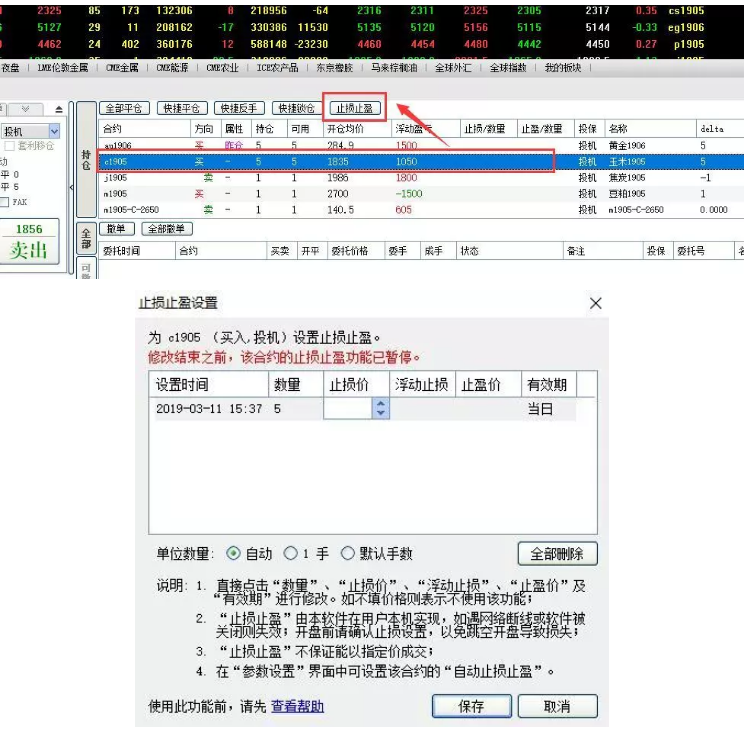The image size is (745, 741).
Task: Click the 方向 column header
Action: 204,129
